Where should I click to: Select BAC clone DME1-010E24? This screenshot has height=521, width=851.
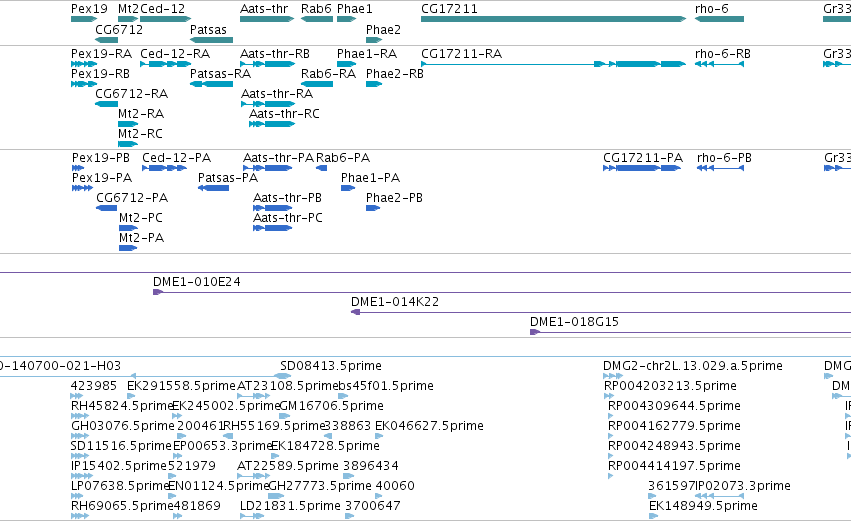point(502,293)
